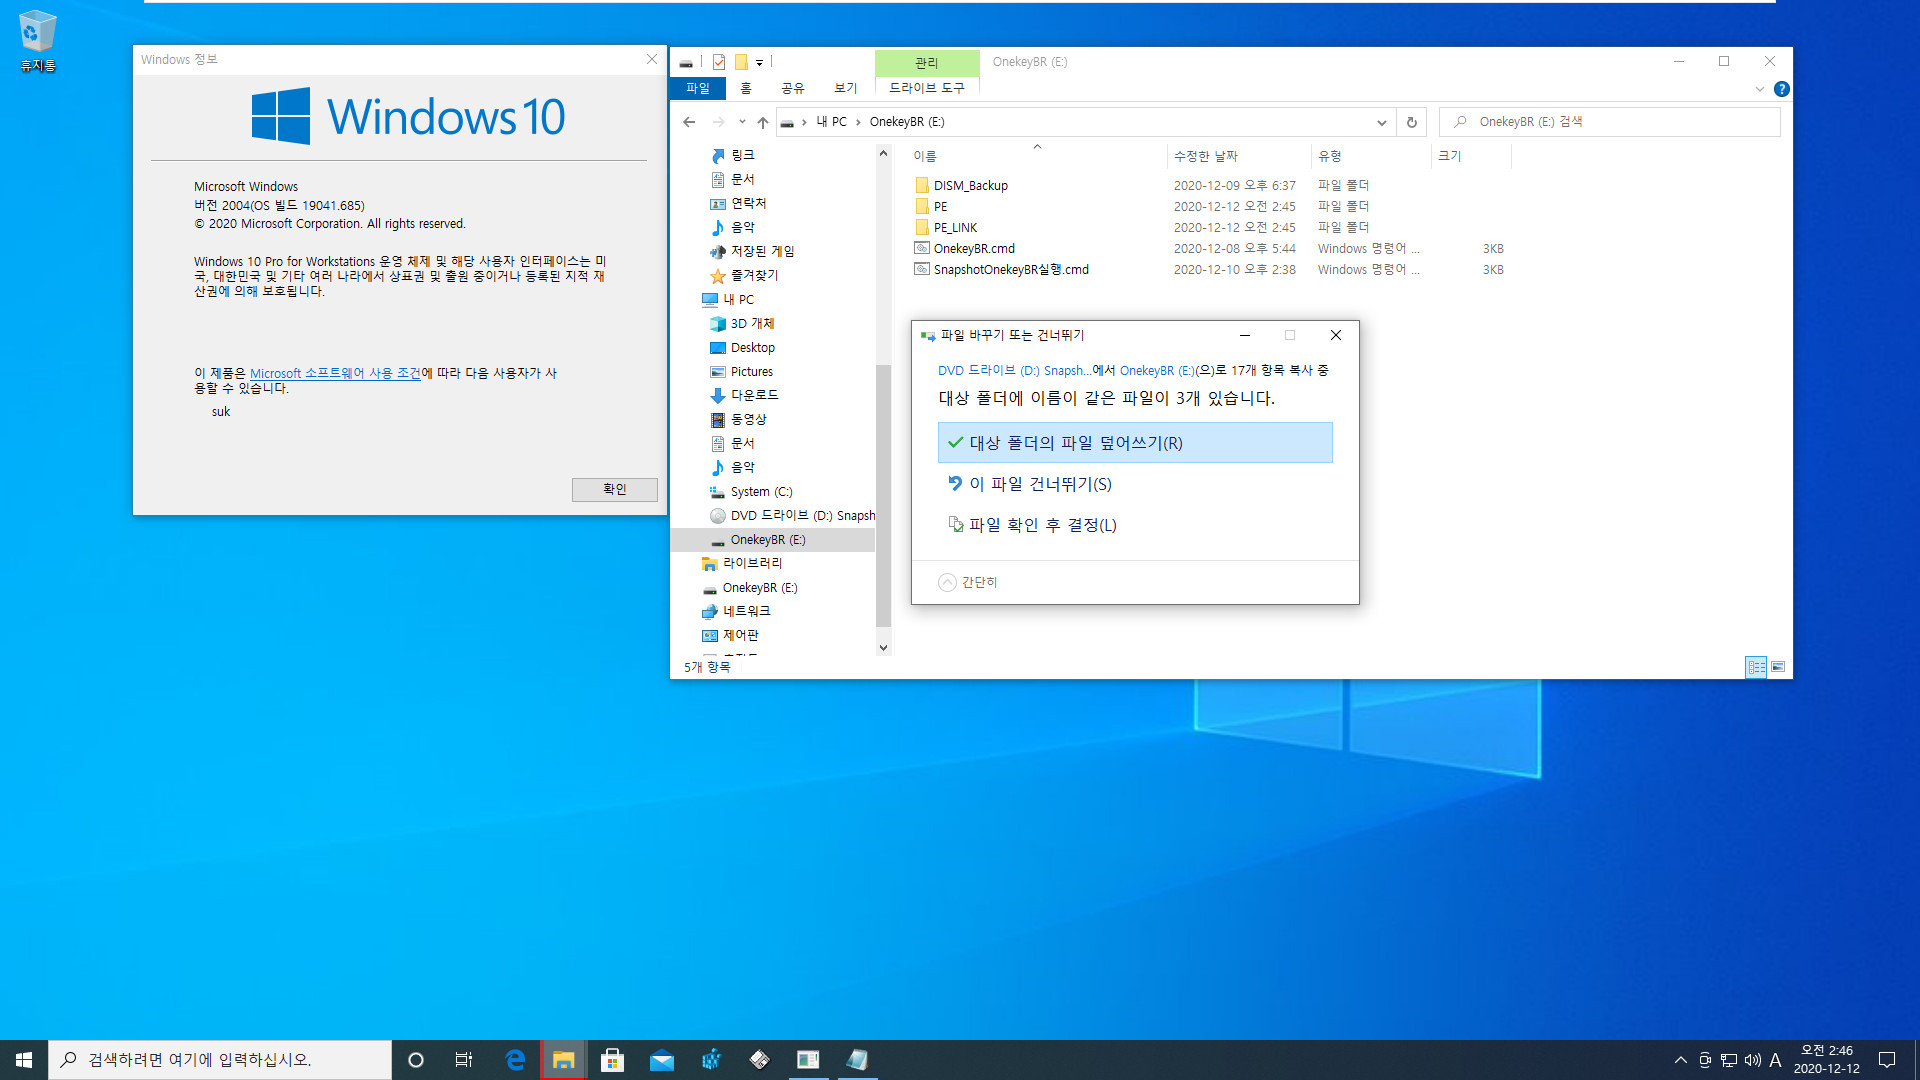Switch to details view layout icon

point(1755,667)
